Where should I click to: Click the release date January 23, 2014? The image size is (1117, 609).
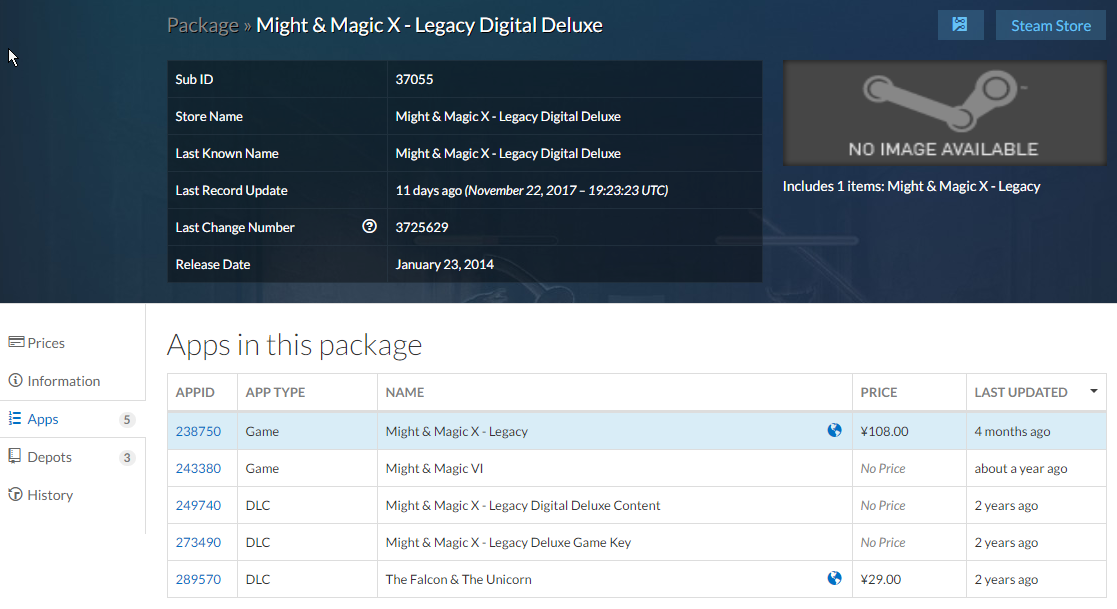[x=445, y=264]
